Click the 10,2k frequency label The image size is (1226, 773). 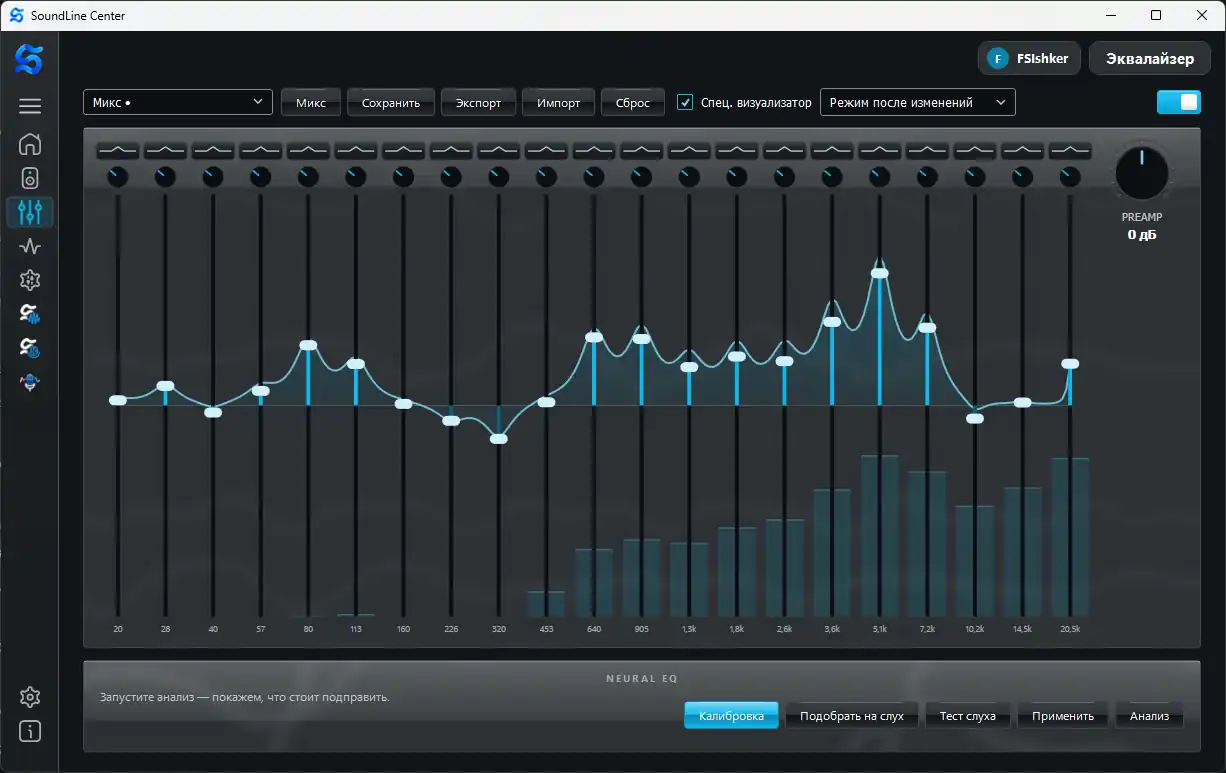[x=975, y=629]
